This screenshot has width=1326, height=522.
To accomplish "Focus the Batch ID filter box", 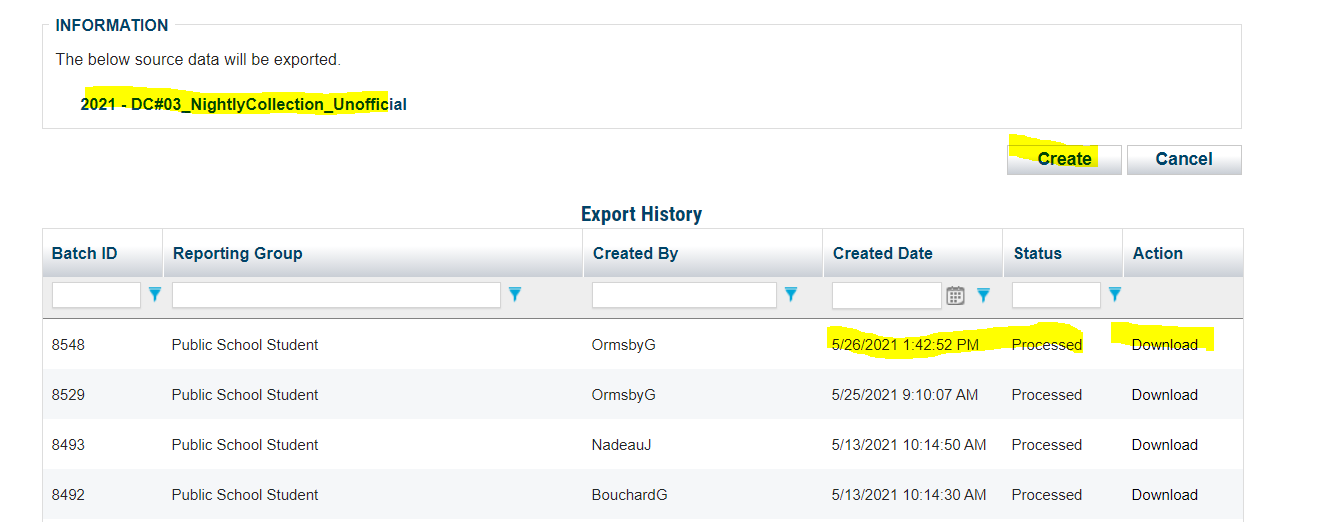I will pos(96,295).
